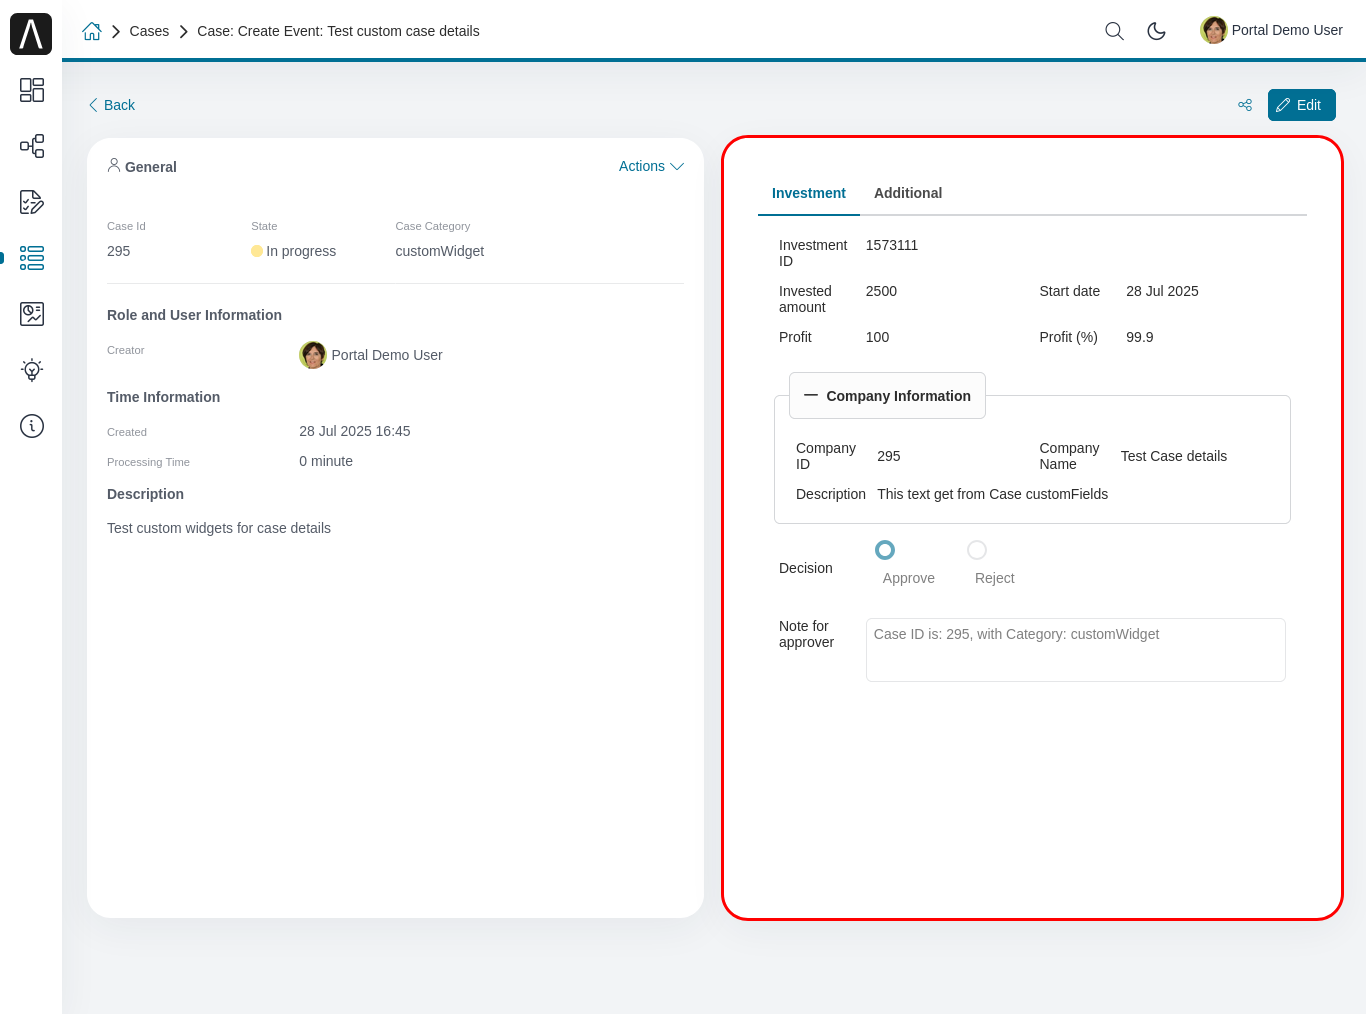
Task: Open the dashboard icon in sidebar
Action: (x=32, y=90)
